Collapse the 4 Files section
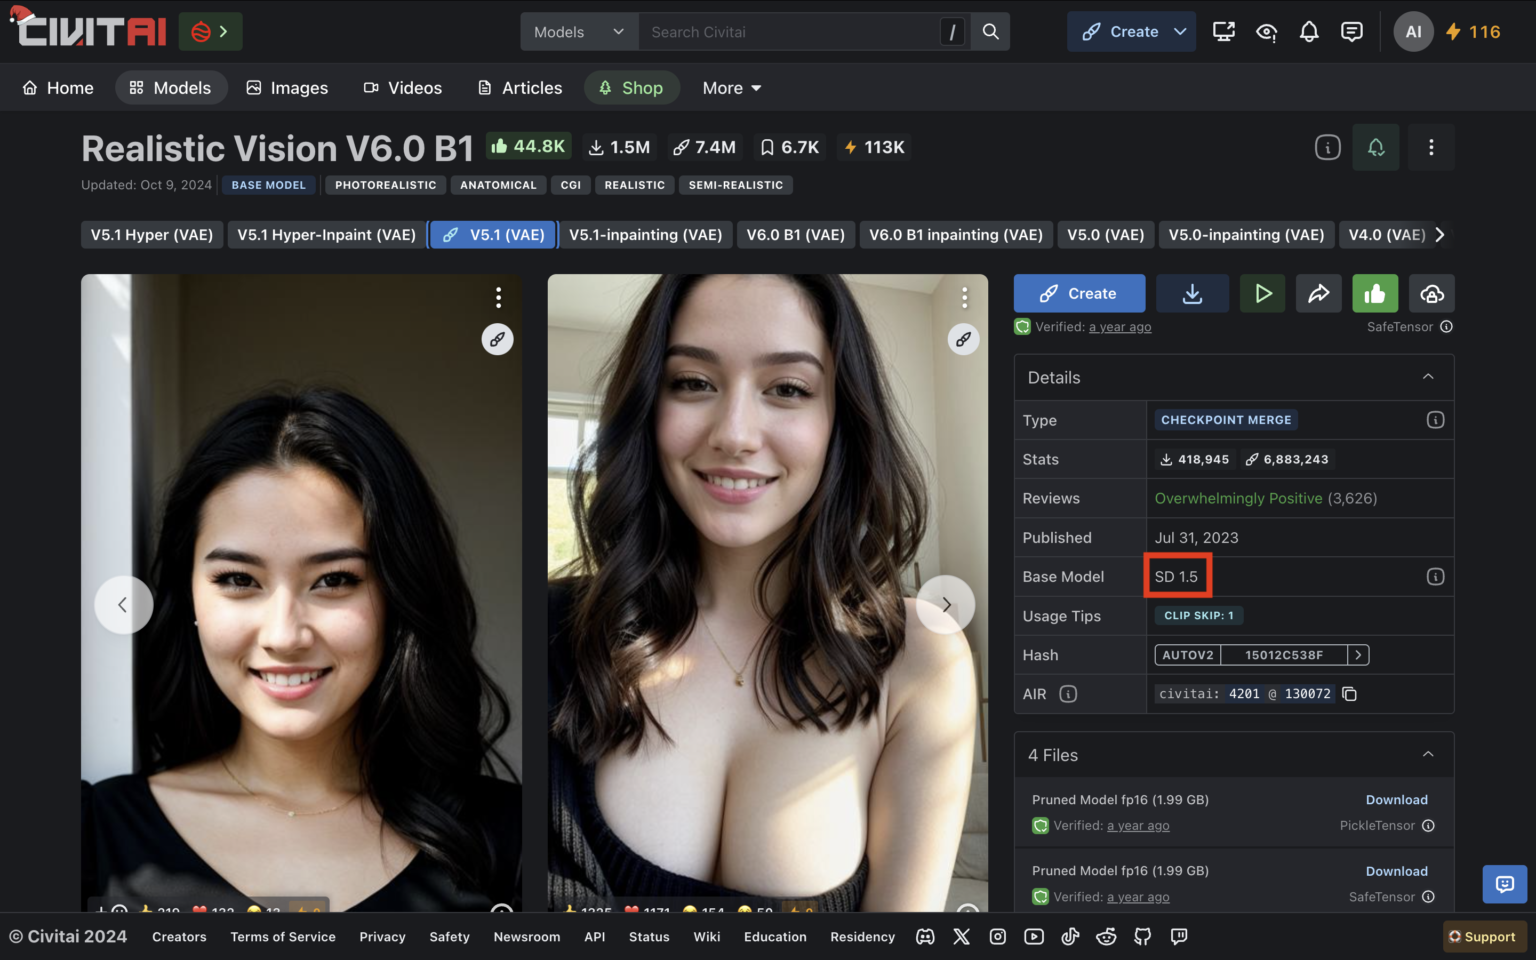 click(x=1428, y=755)
